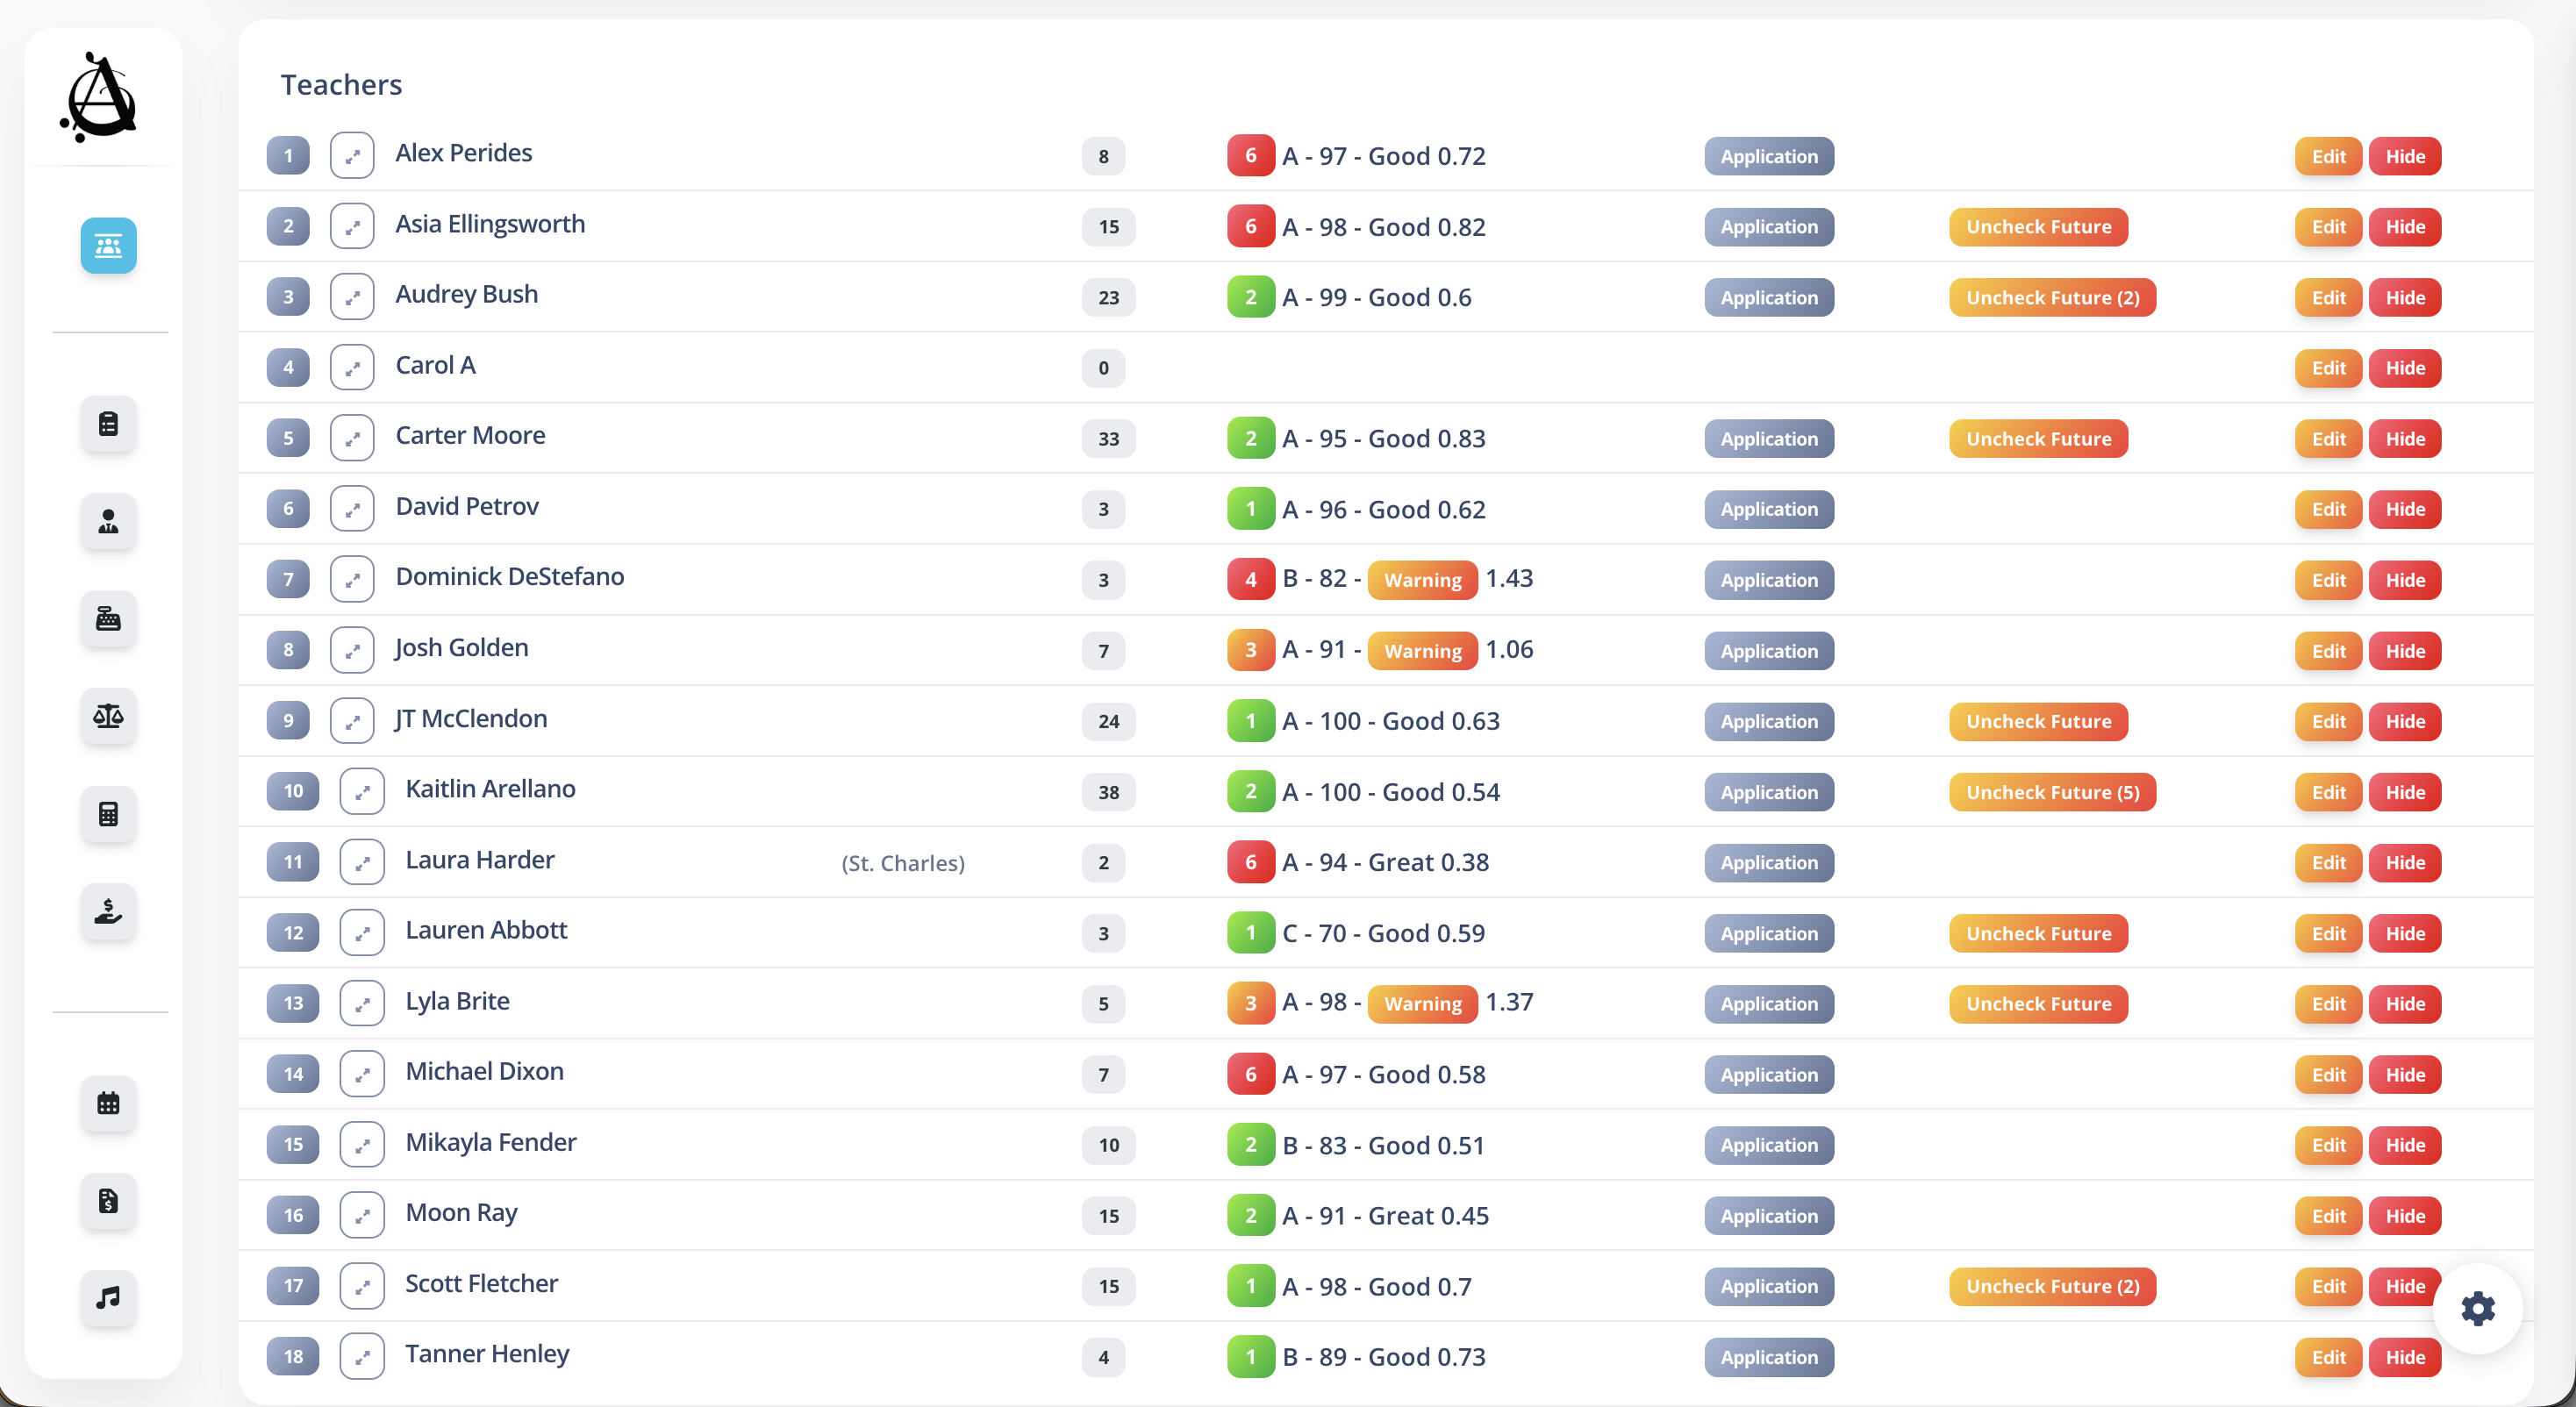Uncheck Future for Lyla Brite

point(2038,1004)
